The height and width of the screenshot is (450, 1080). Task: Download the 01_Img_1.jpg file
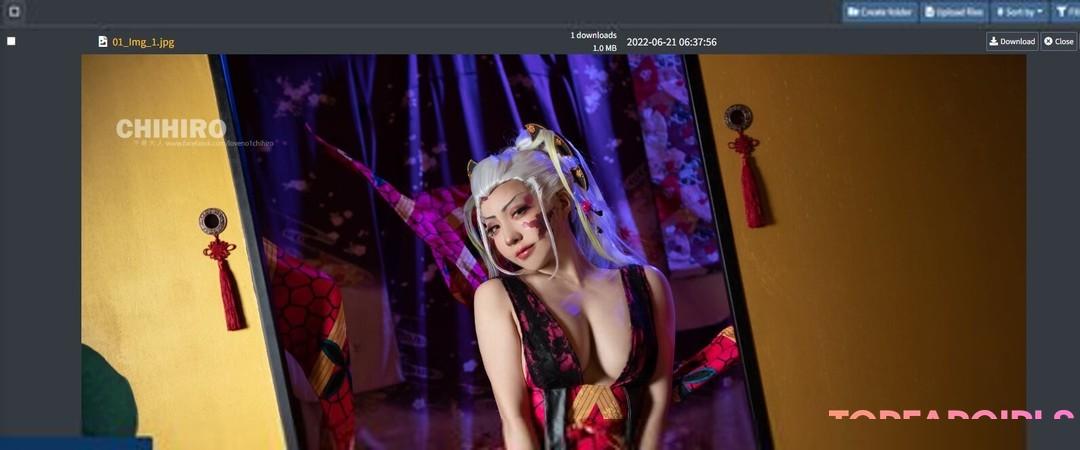1012,41
